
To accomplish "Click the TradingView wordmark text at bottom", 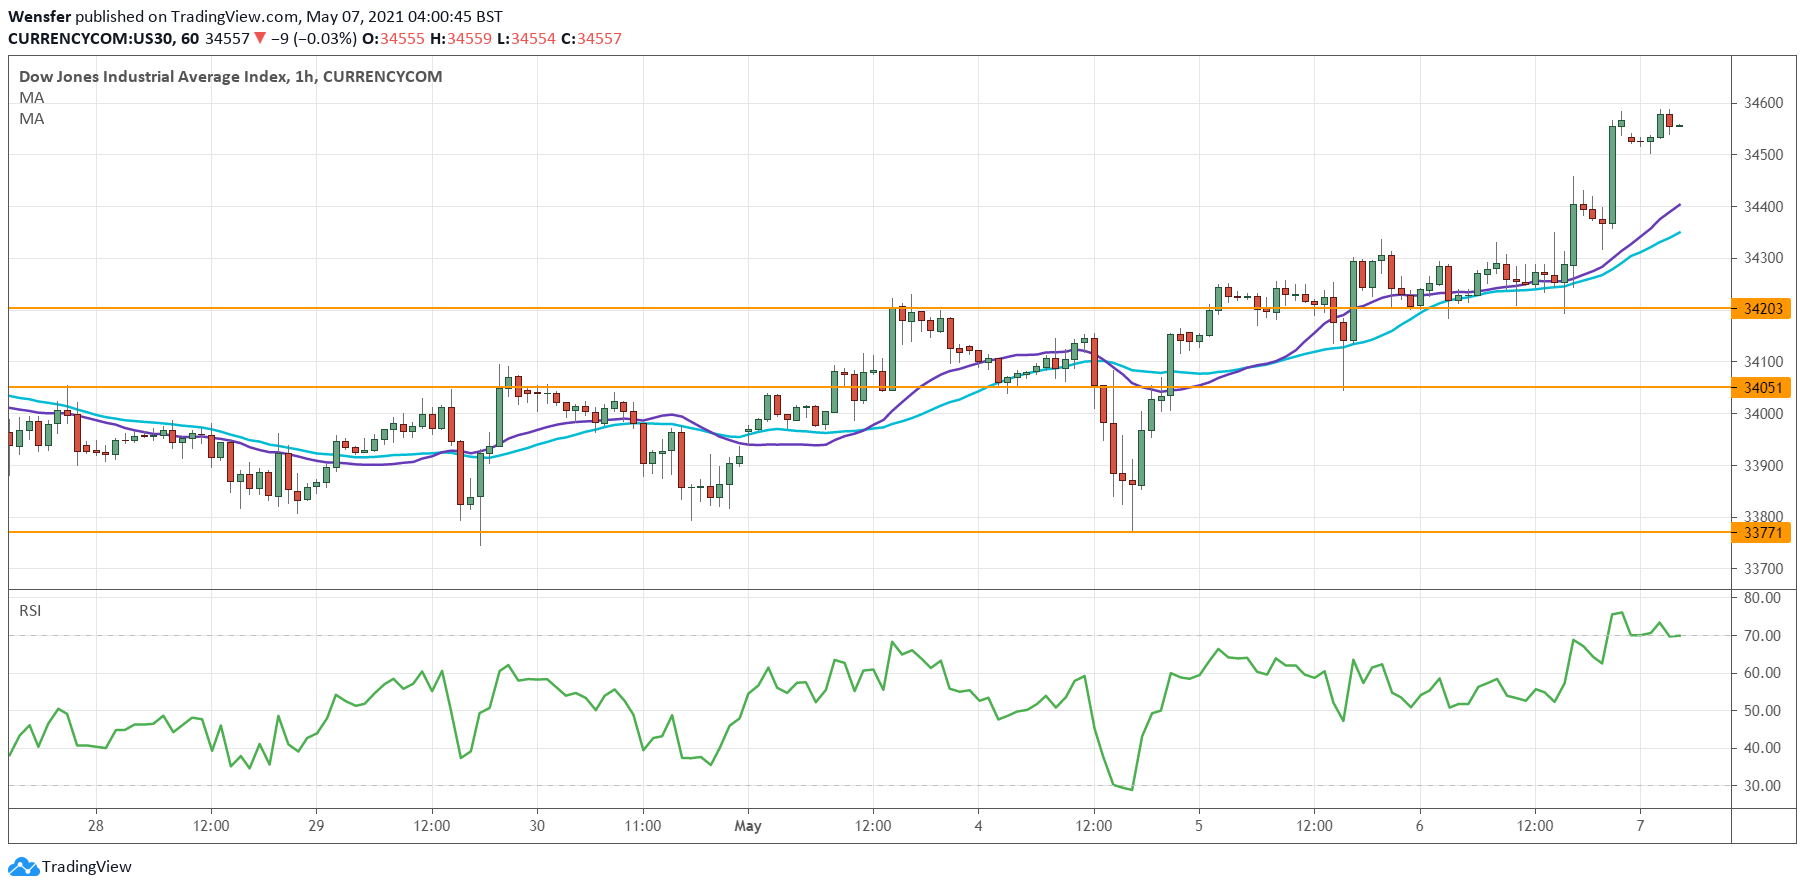I will point(87,867).
